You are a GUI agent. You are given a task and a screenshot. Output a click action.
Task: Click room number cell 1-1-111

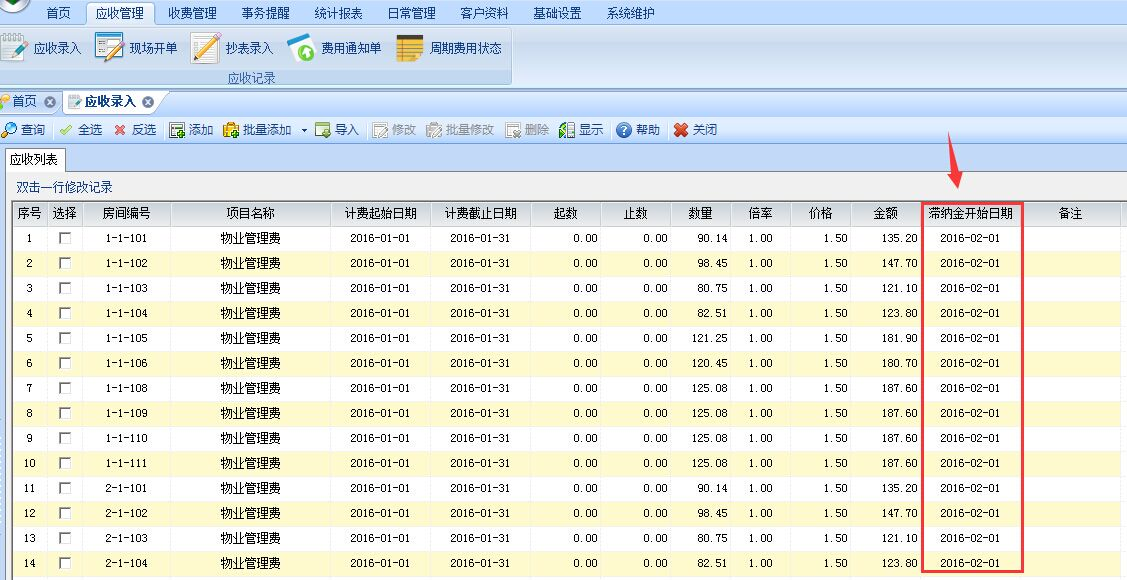[x=126, y=463]
